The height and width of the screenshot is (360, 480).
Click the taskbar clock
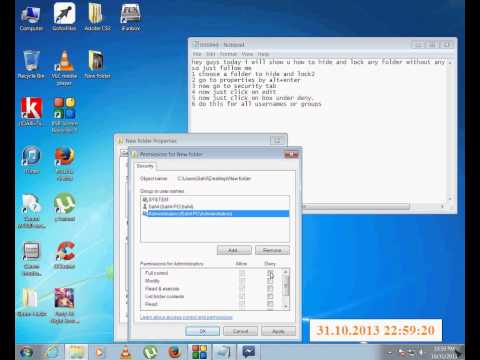pyautogui.click(x=443, y=352)
